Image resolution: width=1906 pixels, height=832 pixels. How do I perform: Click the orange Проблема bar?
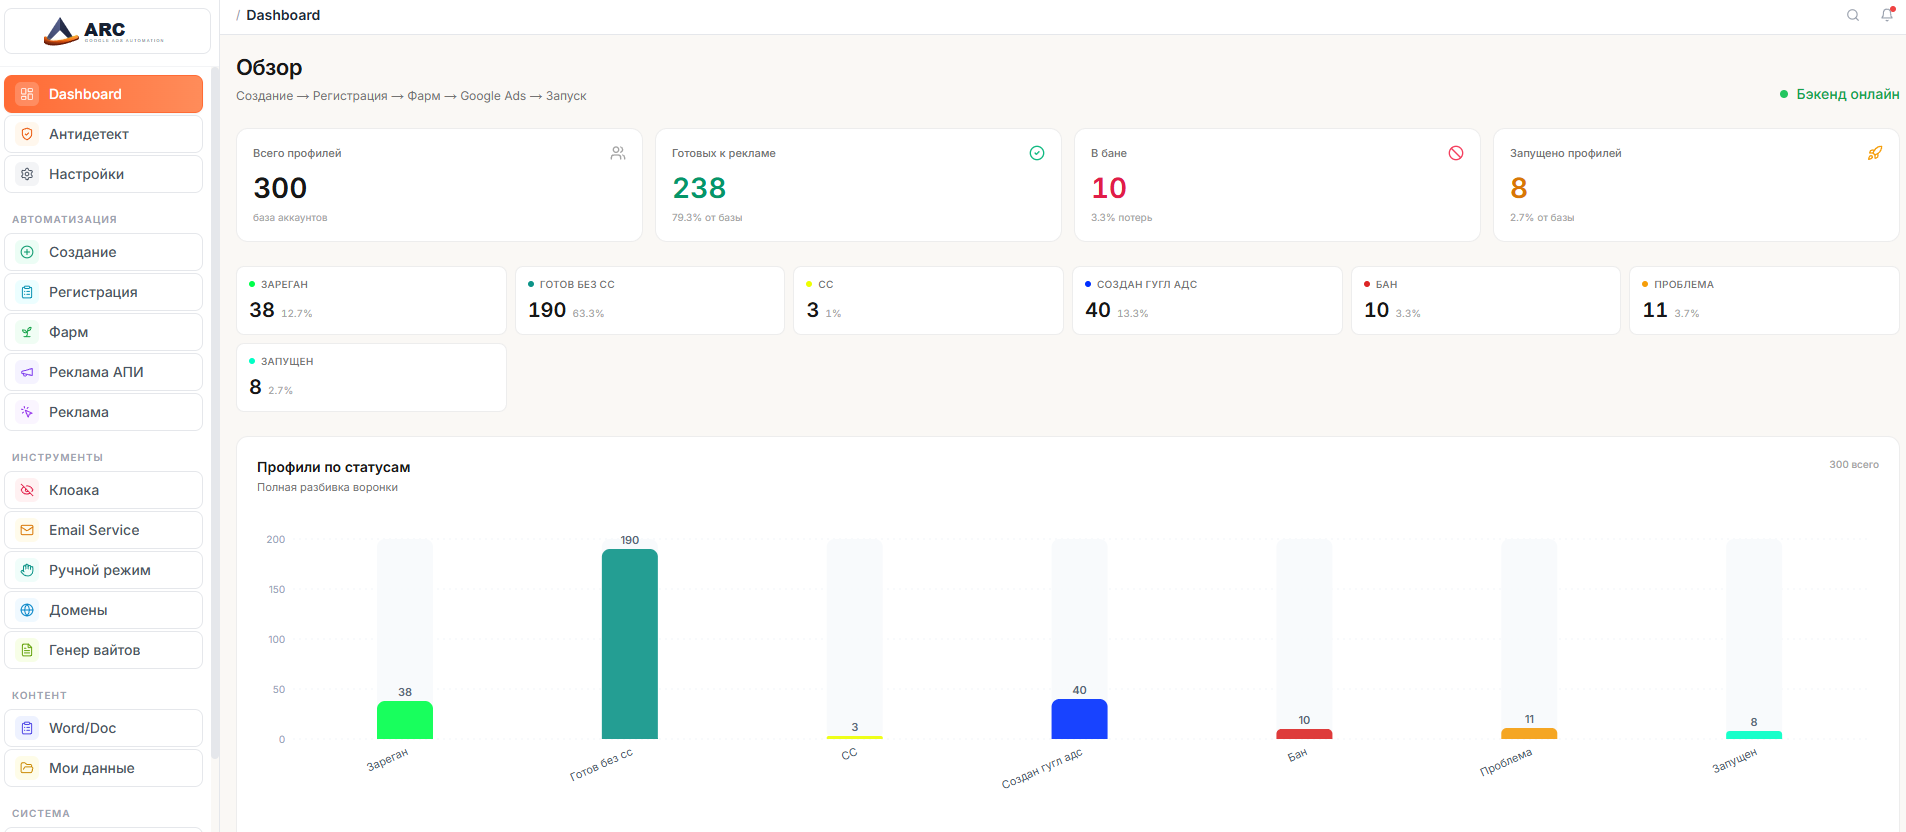click(1529, 734)
